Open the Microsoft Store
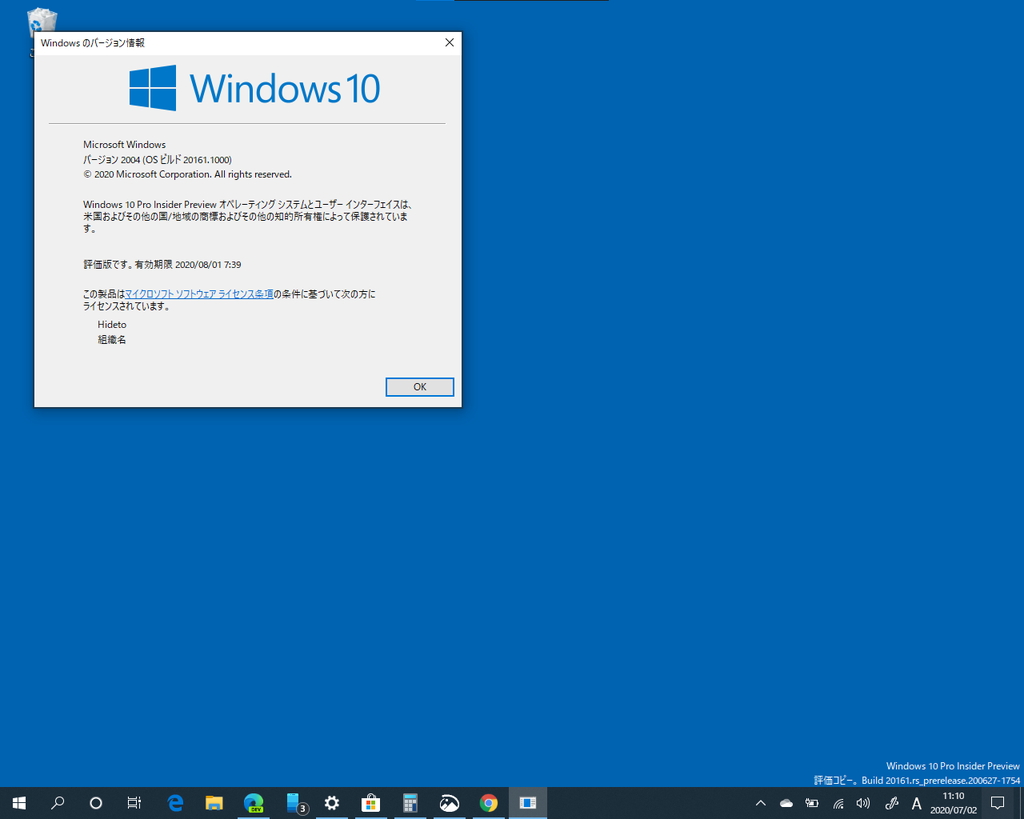This screenshot has width=1024, height=819. click(370, 803)
